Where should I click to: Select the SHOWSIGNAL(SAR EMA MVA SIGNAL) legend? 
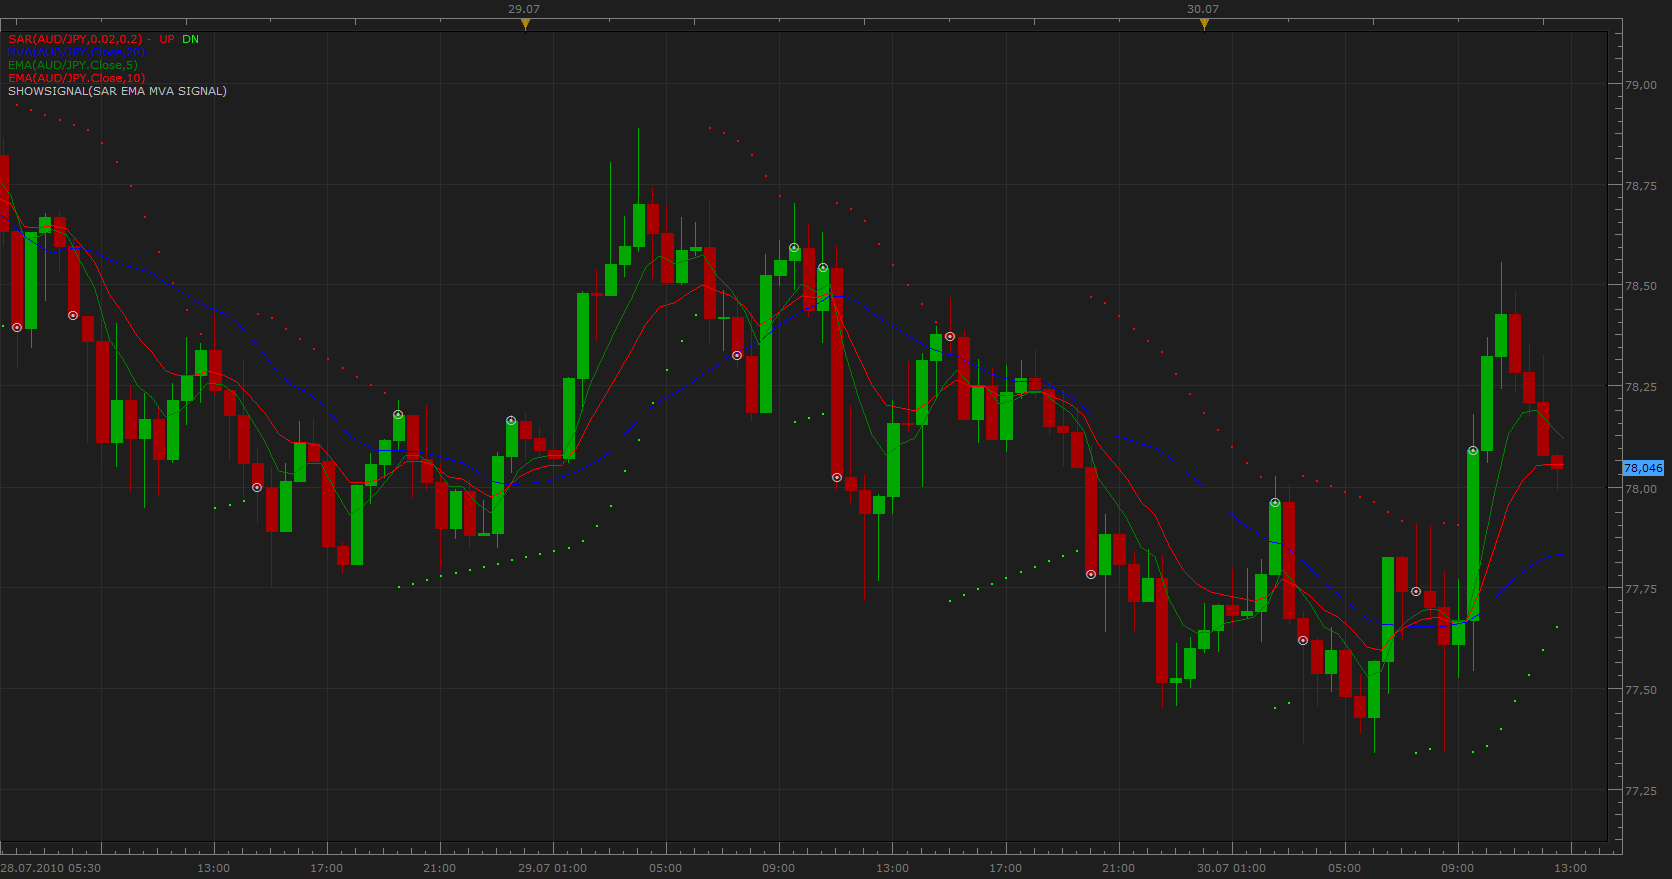click(x=117, y=91)
